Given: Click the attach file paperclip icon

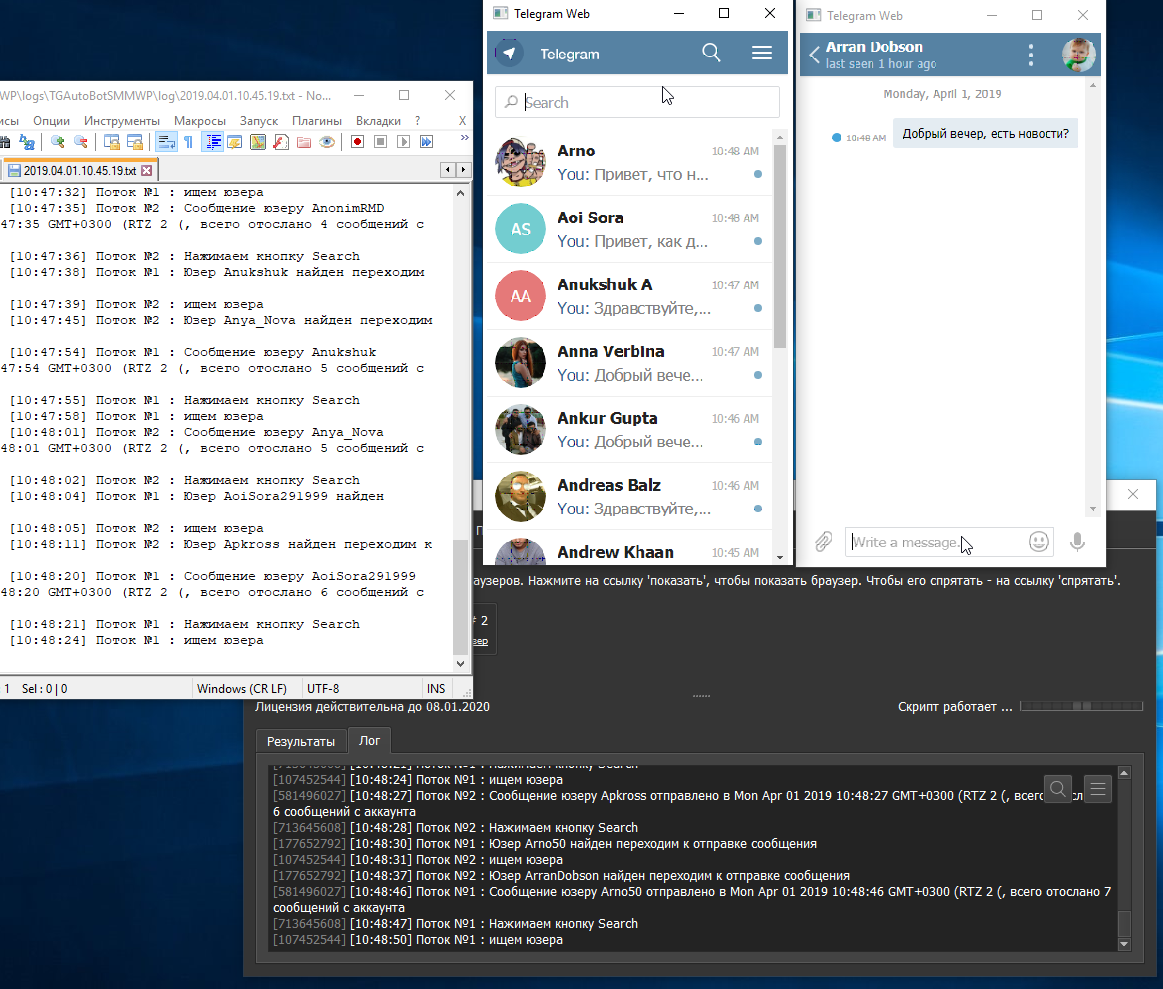Looking at the screenshot, I should (x=823, y=542).
